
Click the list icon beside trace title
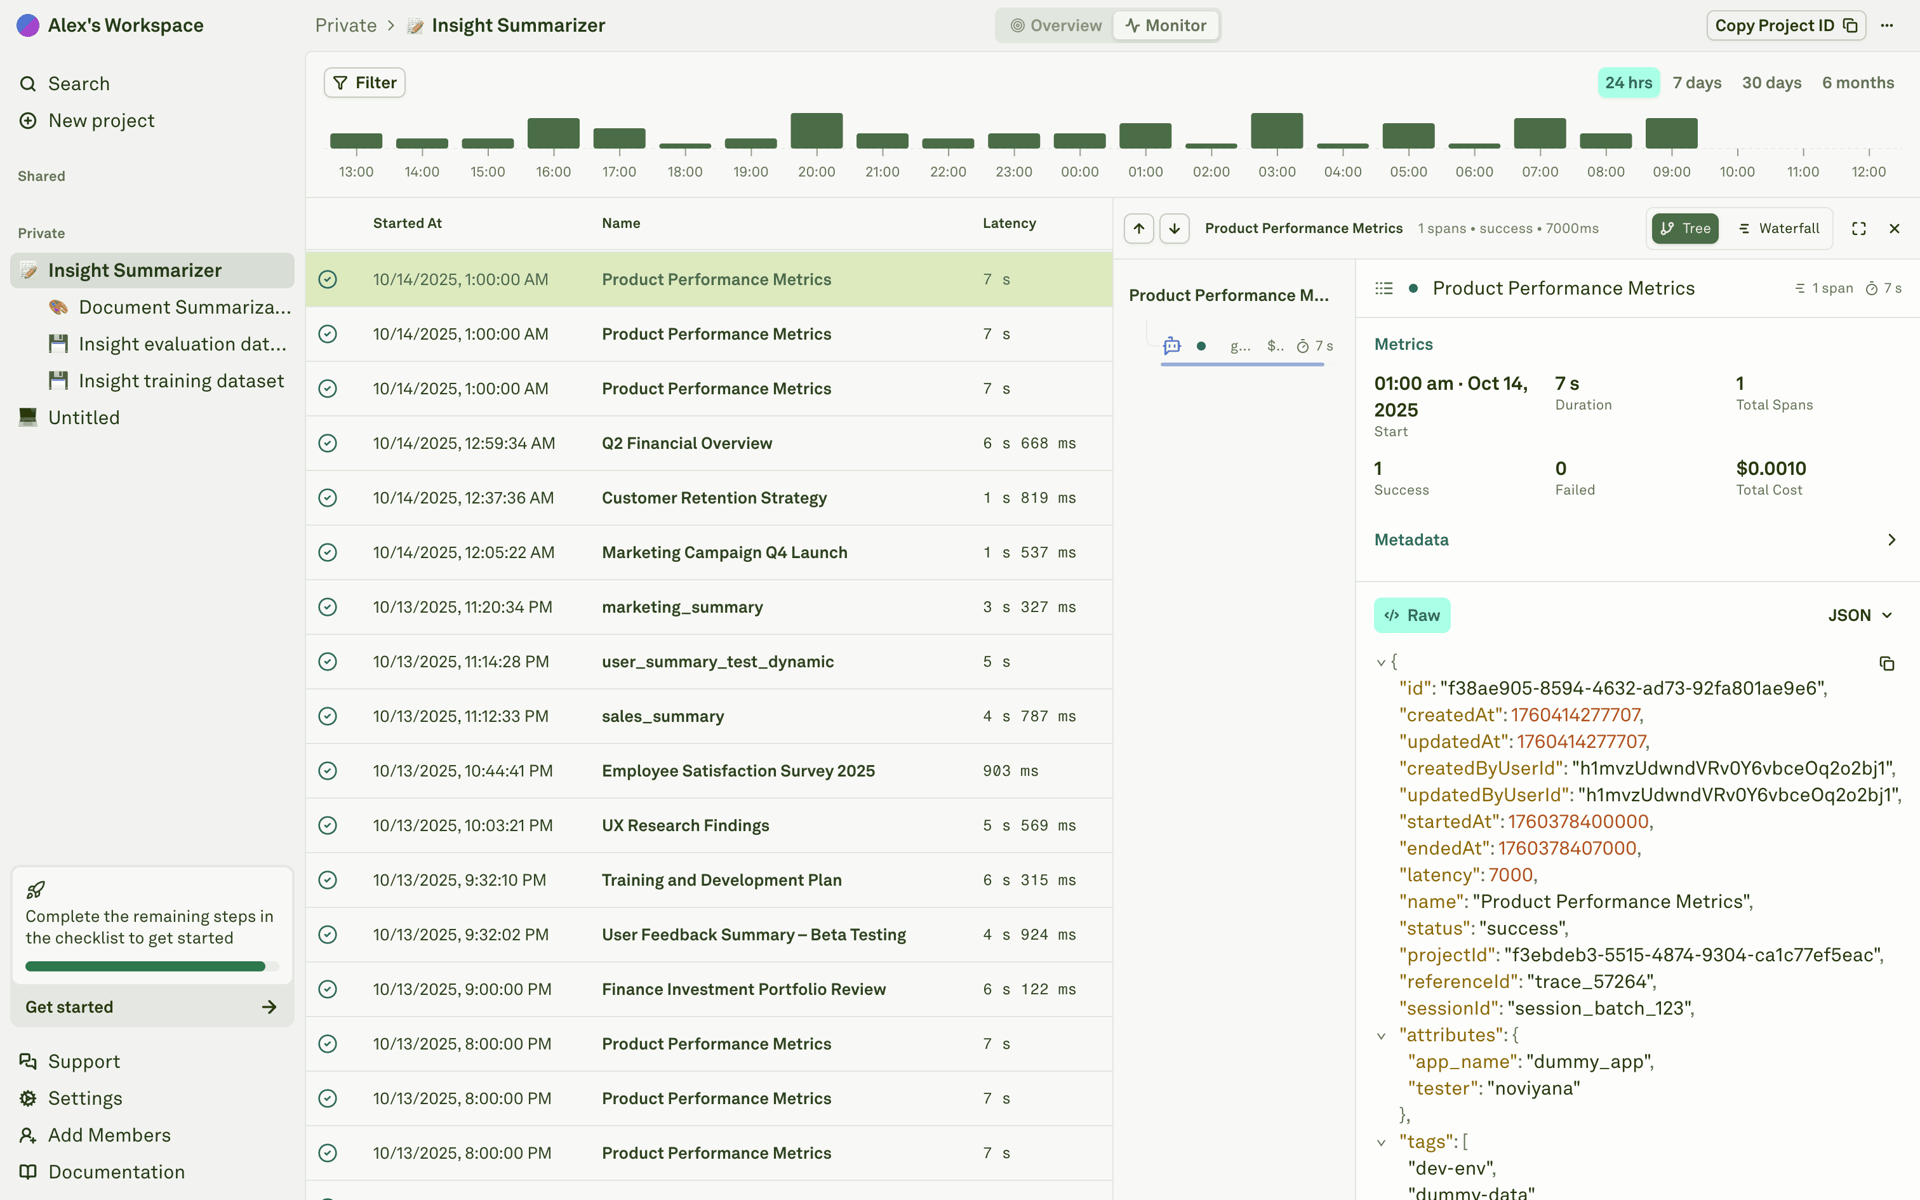pyautogui.click(x=1384, y=289)
